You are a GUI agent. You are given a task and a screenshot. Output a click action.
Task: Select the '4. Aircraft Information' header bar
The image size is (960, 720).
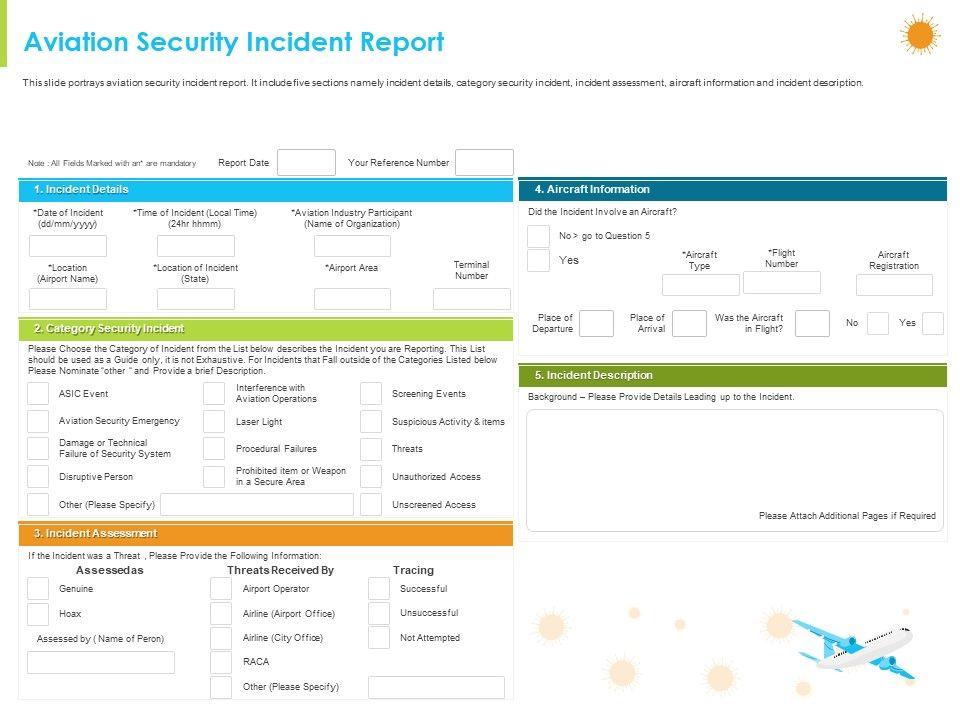tap(732, 190)
